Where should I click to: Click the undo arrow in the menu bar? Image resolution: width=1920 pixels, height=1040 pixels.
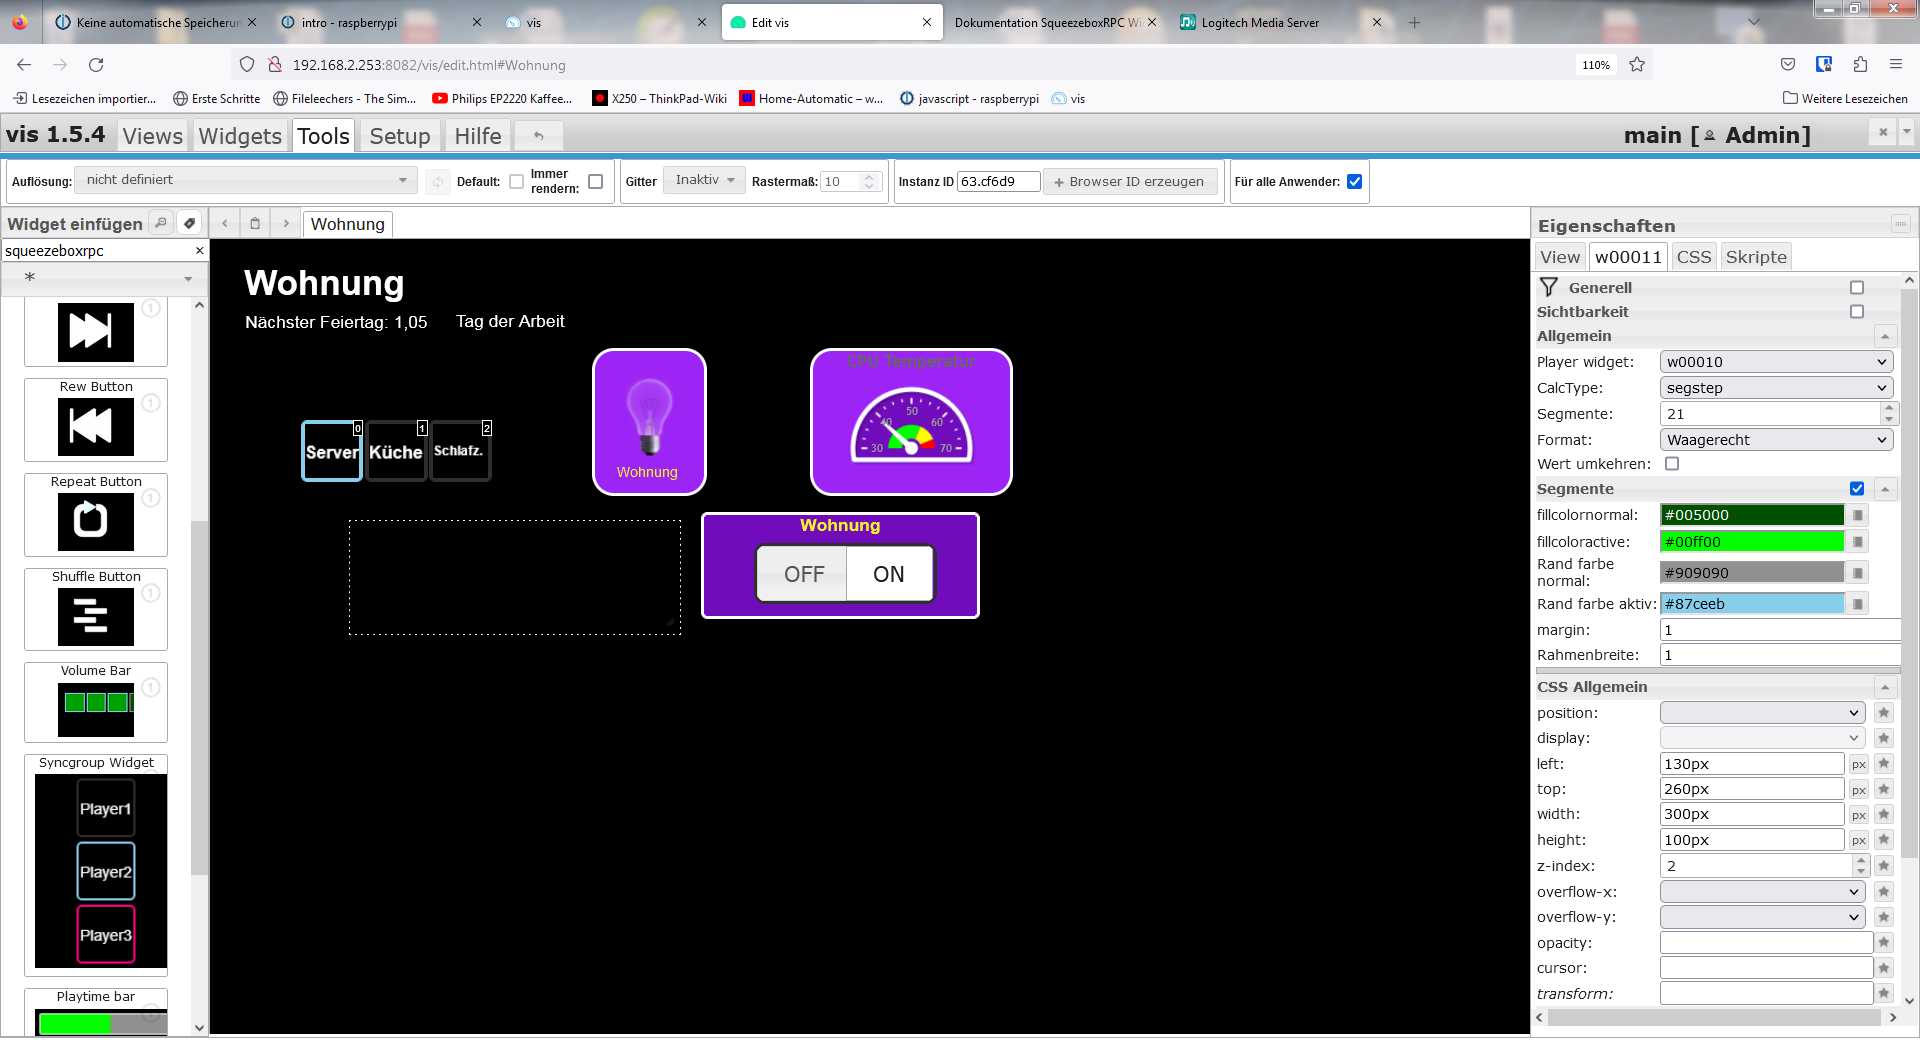click(539, 135)
